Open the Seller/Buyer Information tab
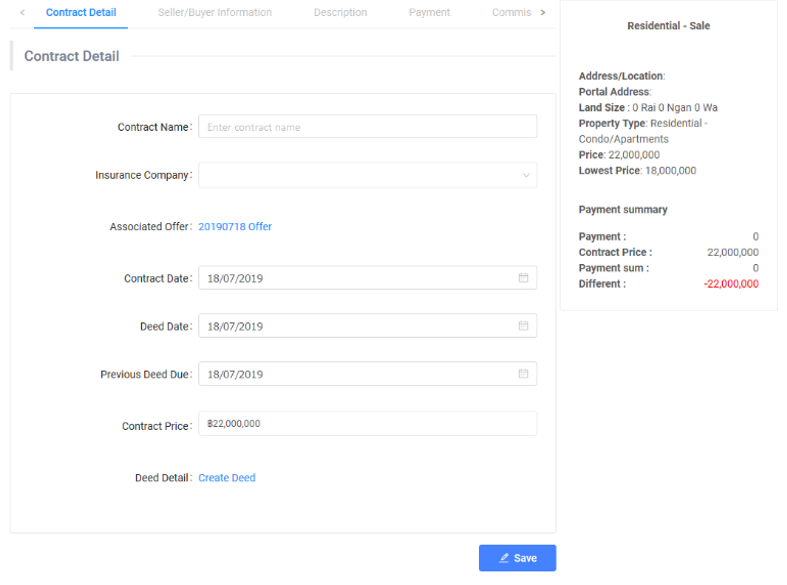 pyautogui.click(x=215, y=13)
